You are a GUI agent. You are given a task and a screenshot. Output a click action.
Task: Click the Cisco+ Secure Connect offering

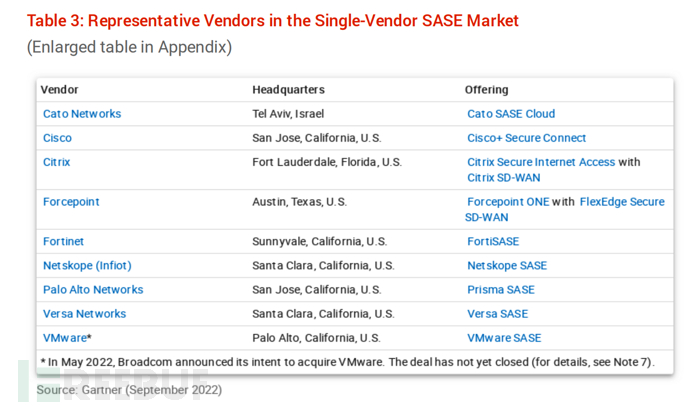coord(526,138)
